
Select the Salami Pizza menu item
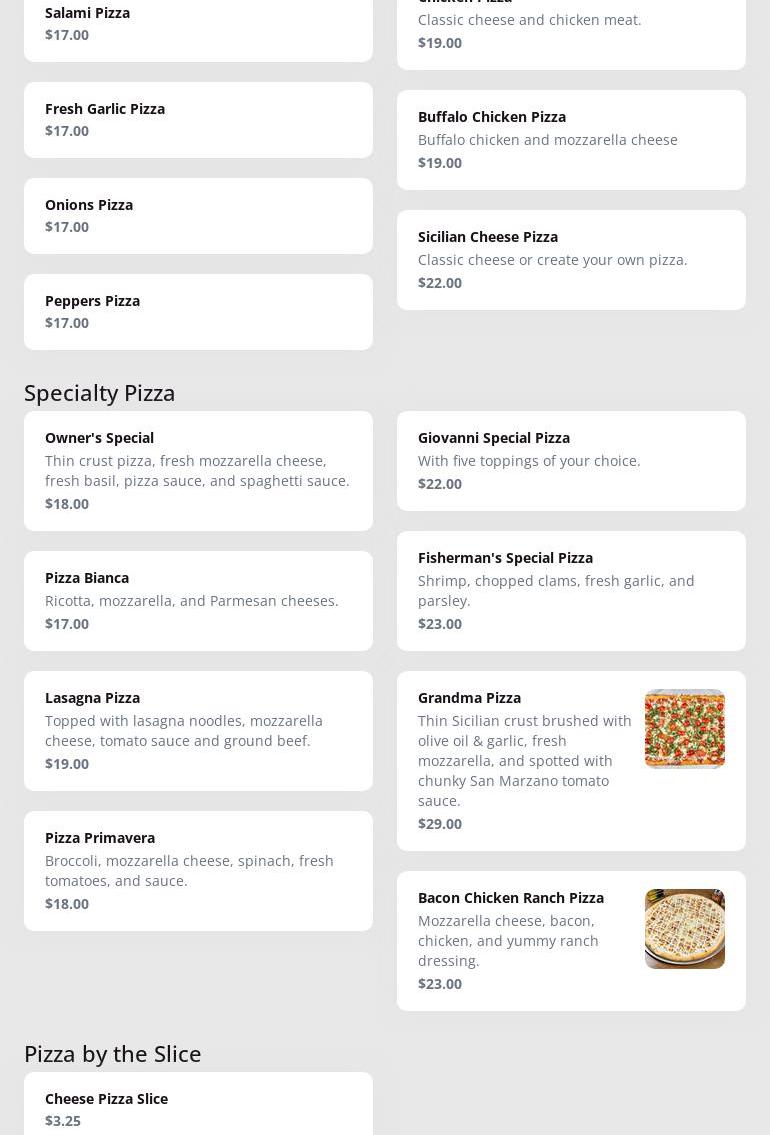point(198,26)
